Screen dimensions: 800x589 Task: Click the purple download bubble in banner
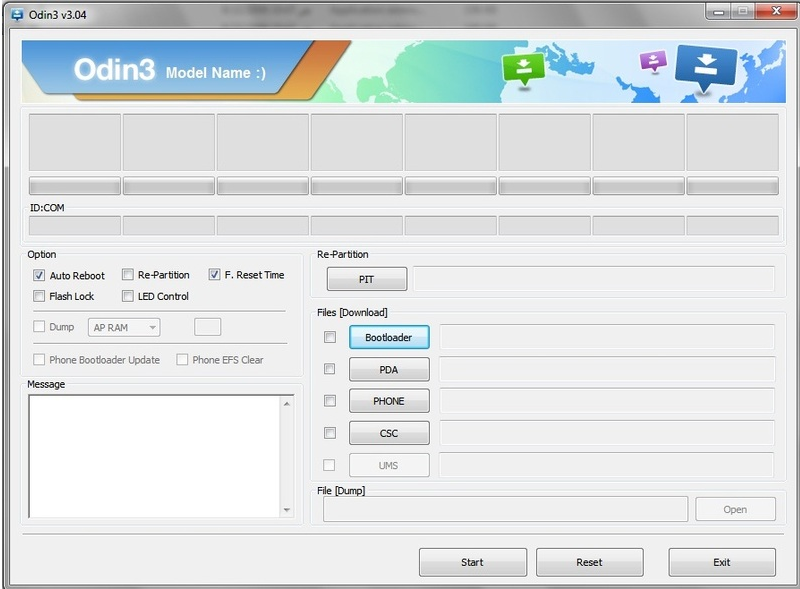[653, 62]
